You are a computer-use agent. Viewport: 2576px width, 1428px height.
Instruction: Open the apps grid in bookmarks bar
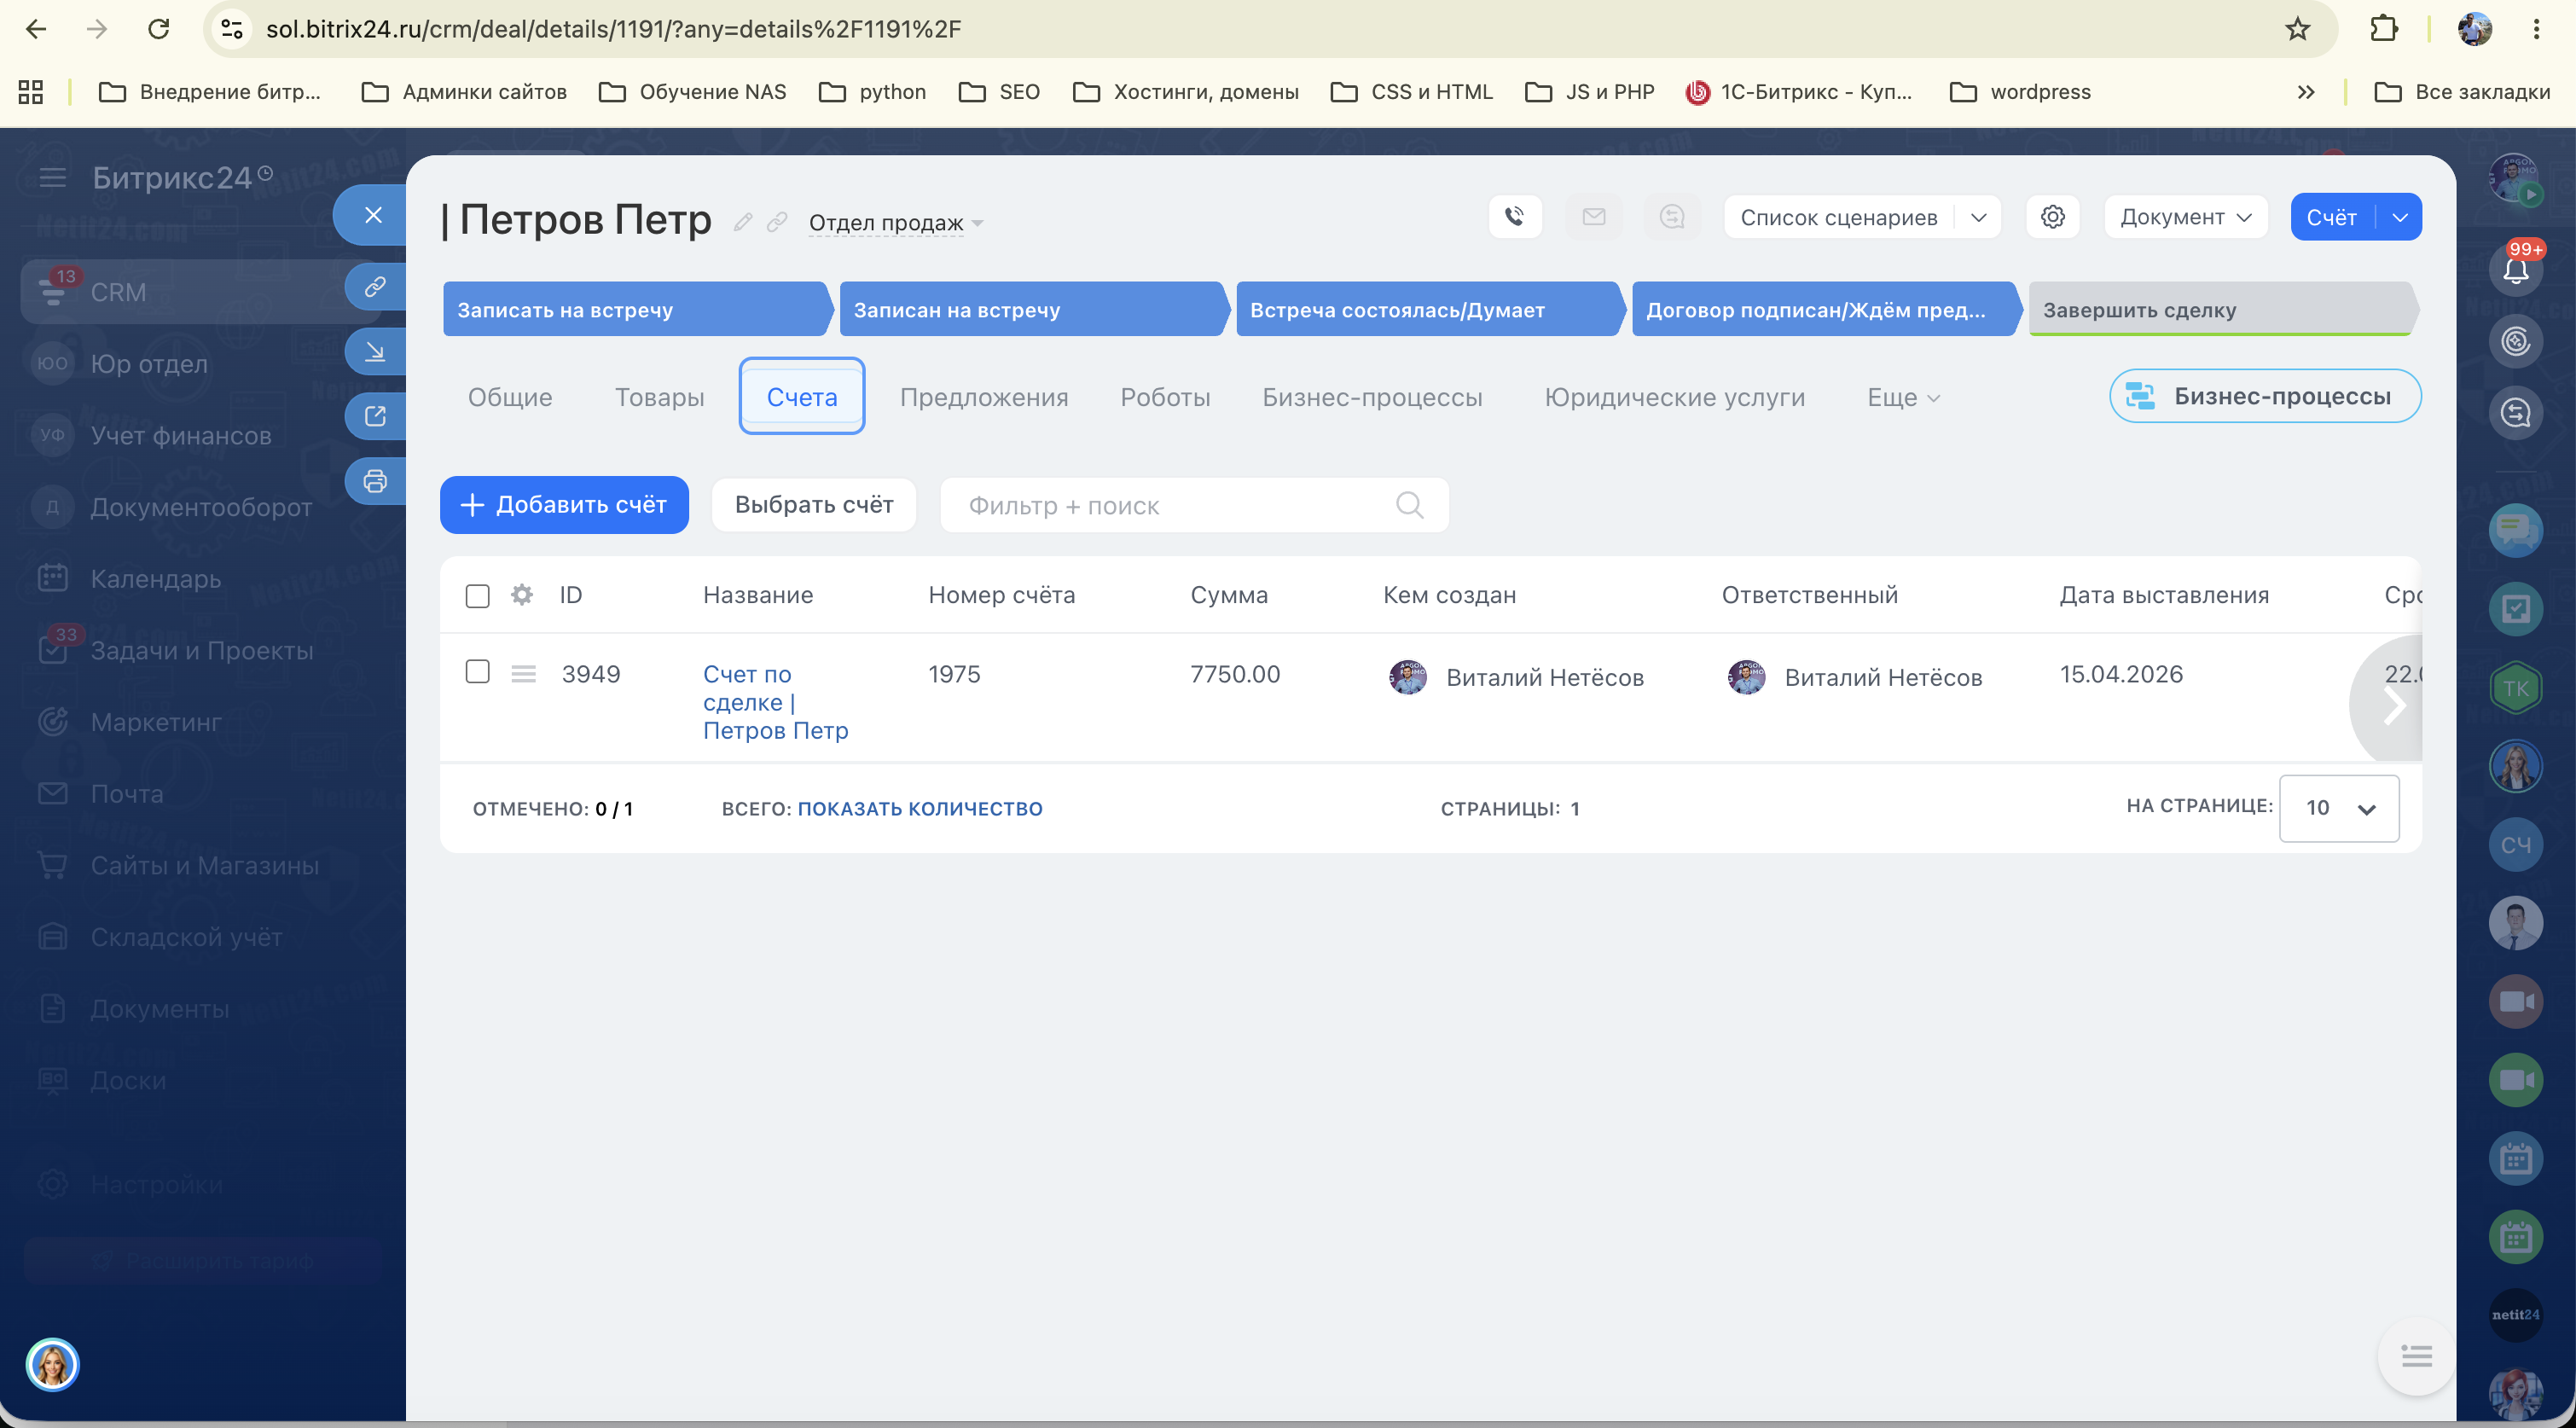[x=31, y=92]
